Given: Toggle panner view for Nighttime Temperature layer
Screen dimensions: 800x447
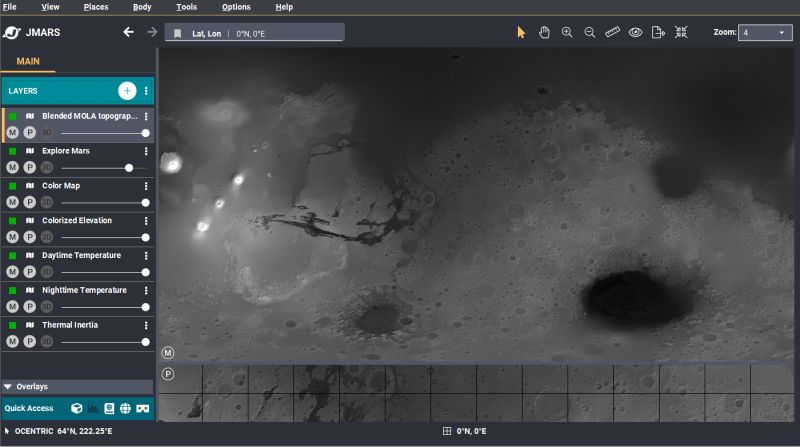Looking at the screenshot, I should coord(30,307).
